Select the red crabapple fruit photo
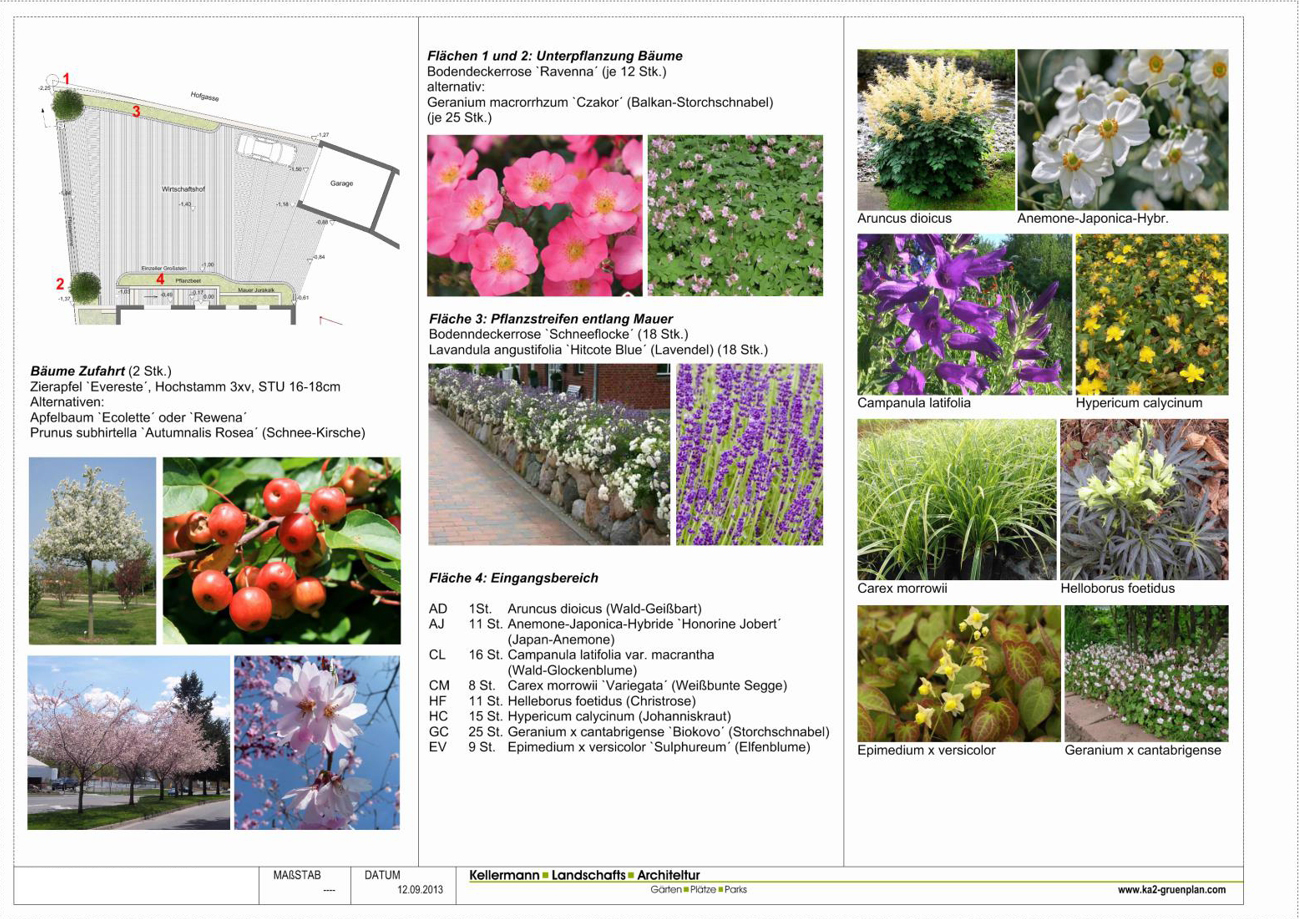 (x=281, y=550)
